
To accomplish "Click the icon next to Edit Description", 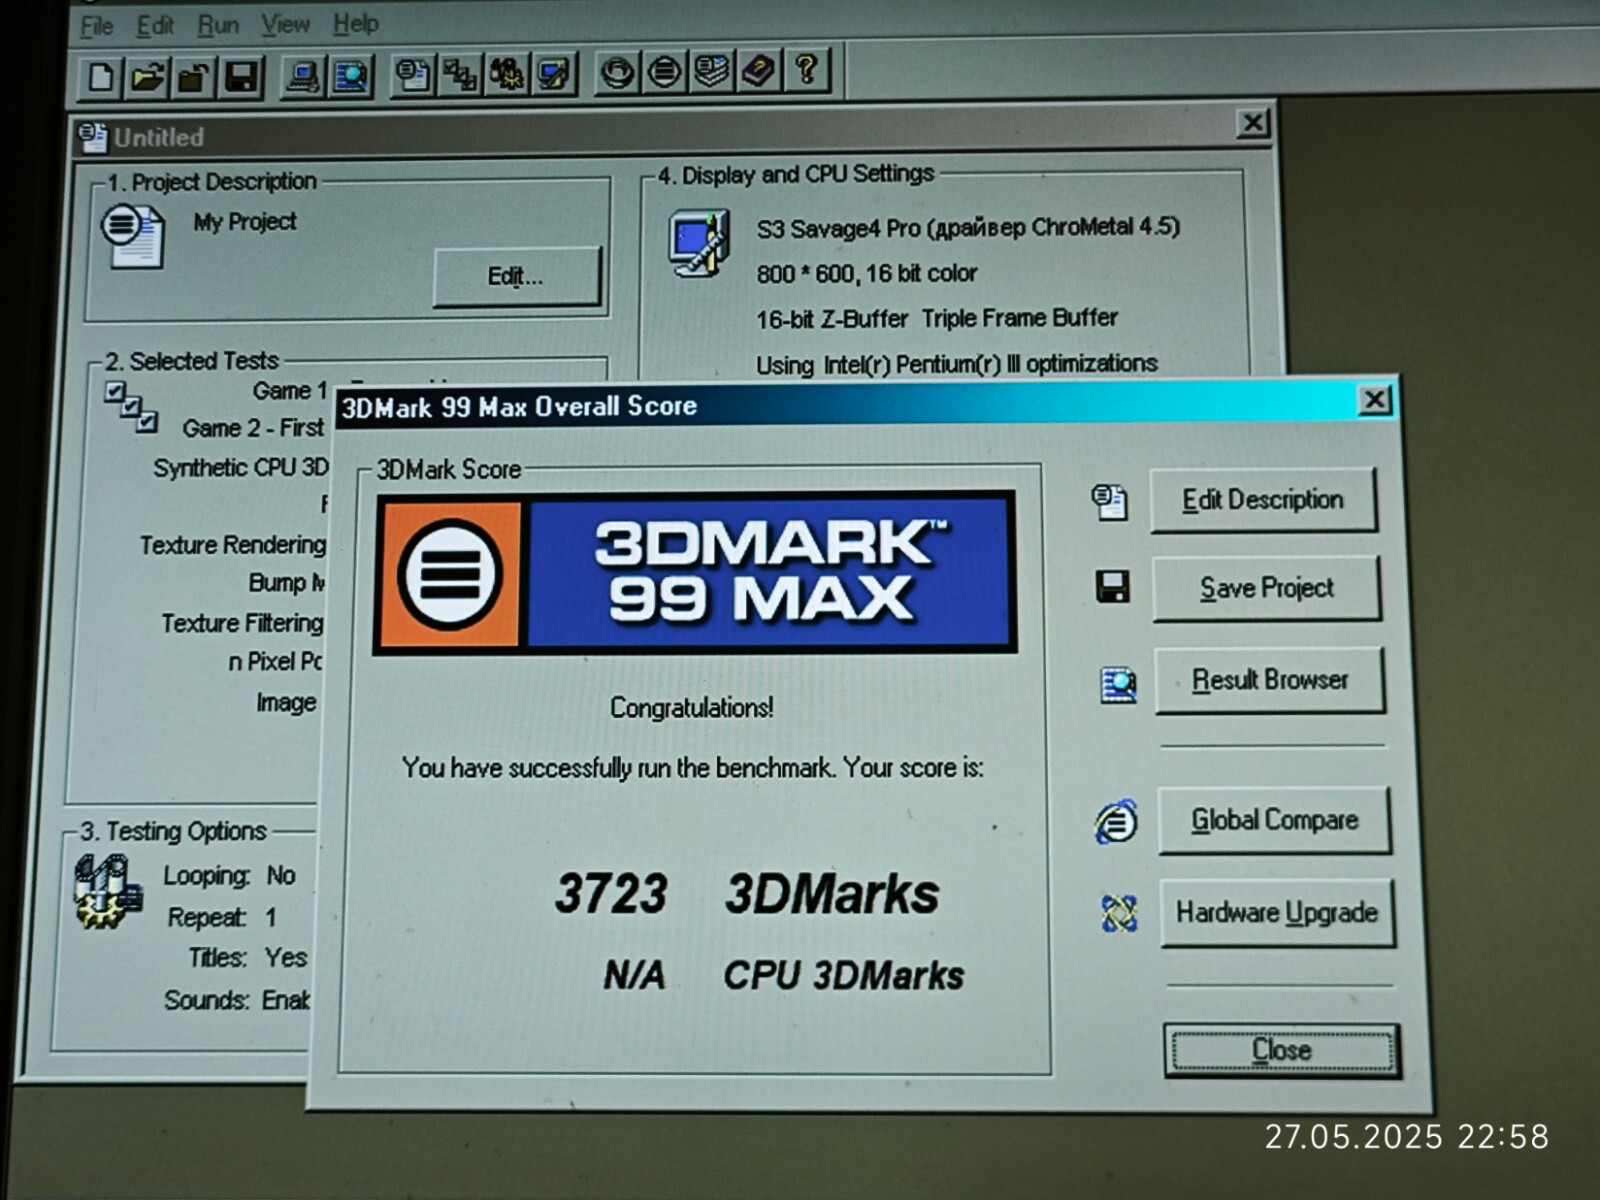I will point(1110,502).
